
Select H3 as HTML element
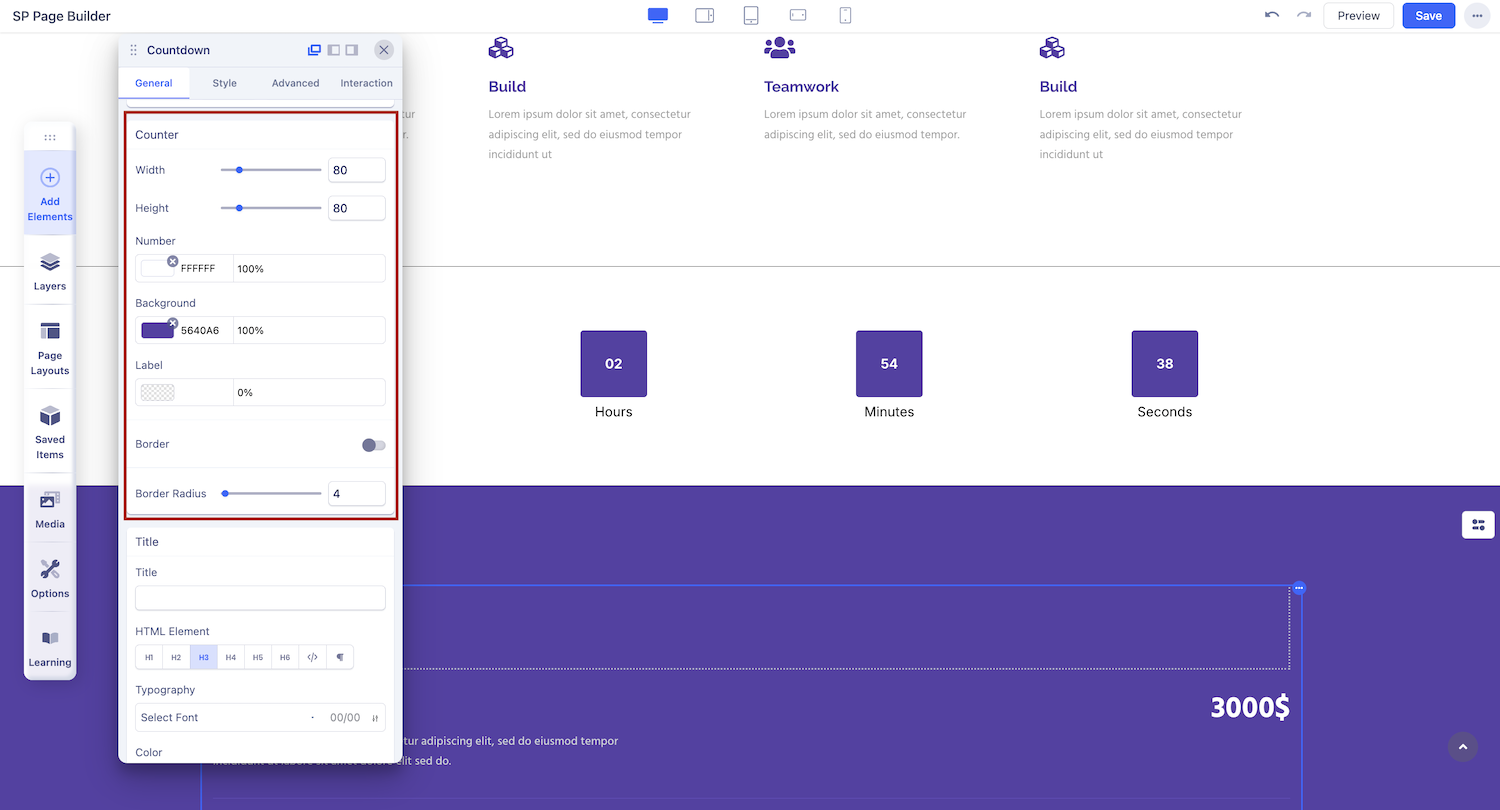click(203, 657)
